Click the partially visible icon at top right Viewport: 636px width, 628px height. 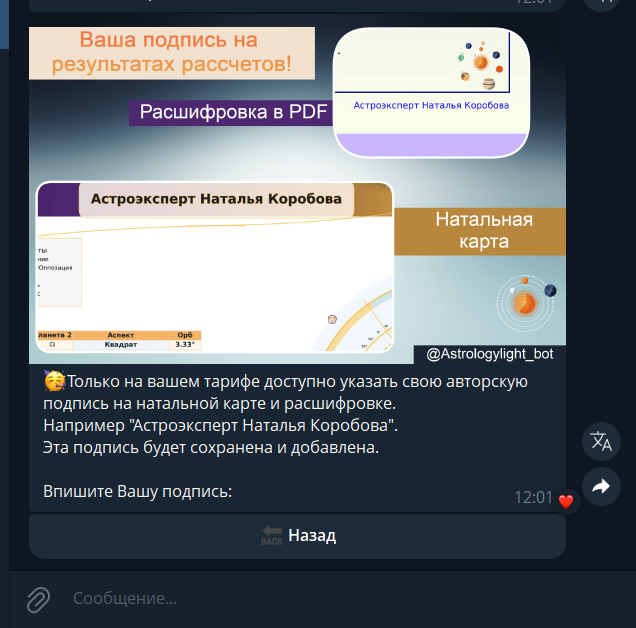(601, 3)
